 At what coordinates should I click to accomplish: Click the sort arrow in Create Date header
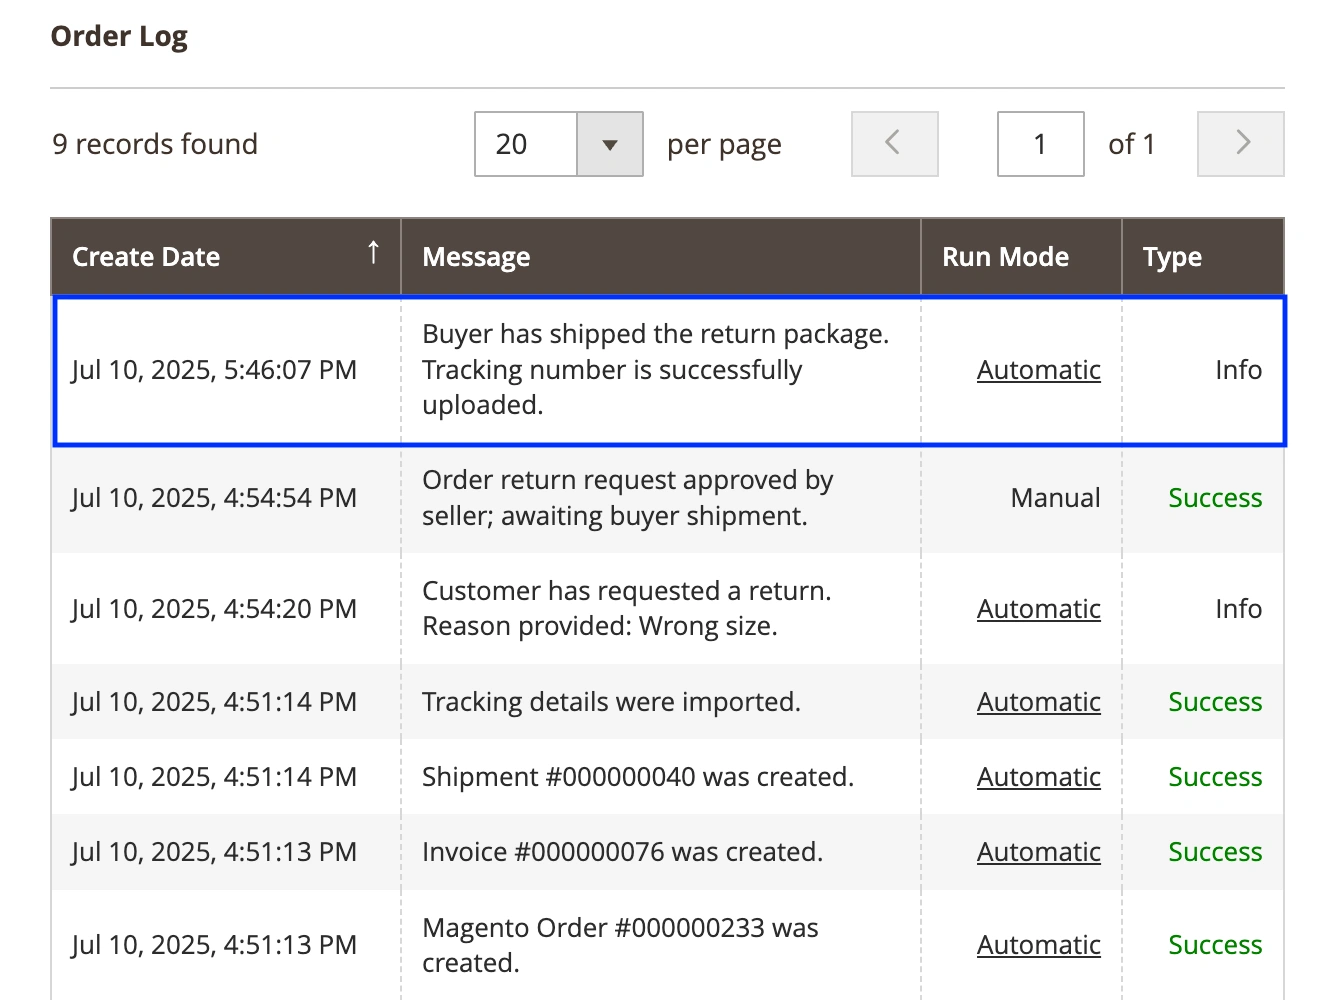coord(373,253)
